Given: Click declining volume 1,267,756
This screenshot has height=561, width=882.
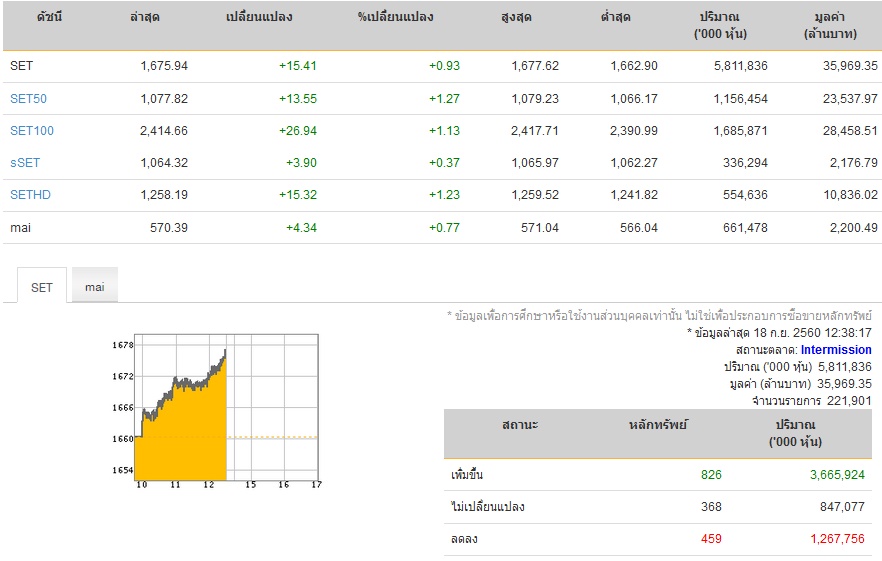Looking at the screenshot, I should click(x=837, y=538).
